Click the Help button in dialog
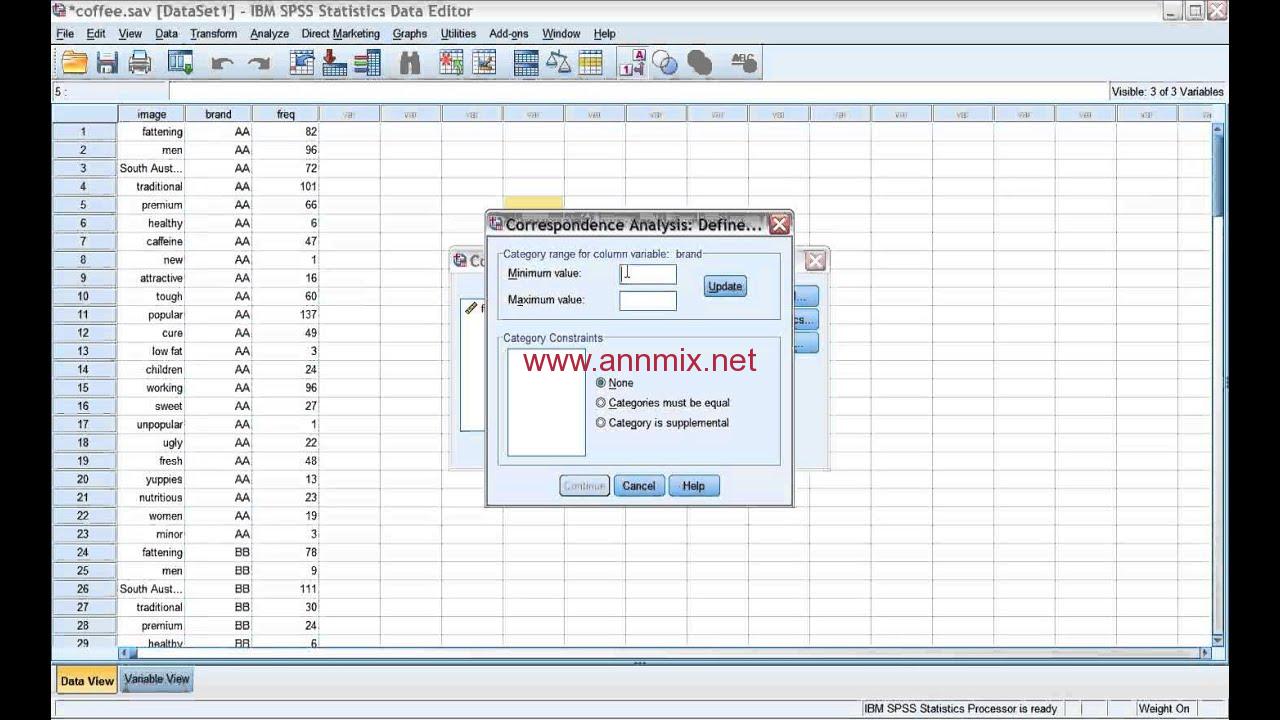 [694, 486]
